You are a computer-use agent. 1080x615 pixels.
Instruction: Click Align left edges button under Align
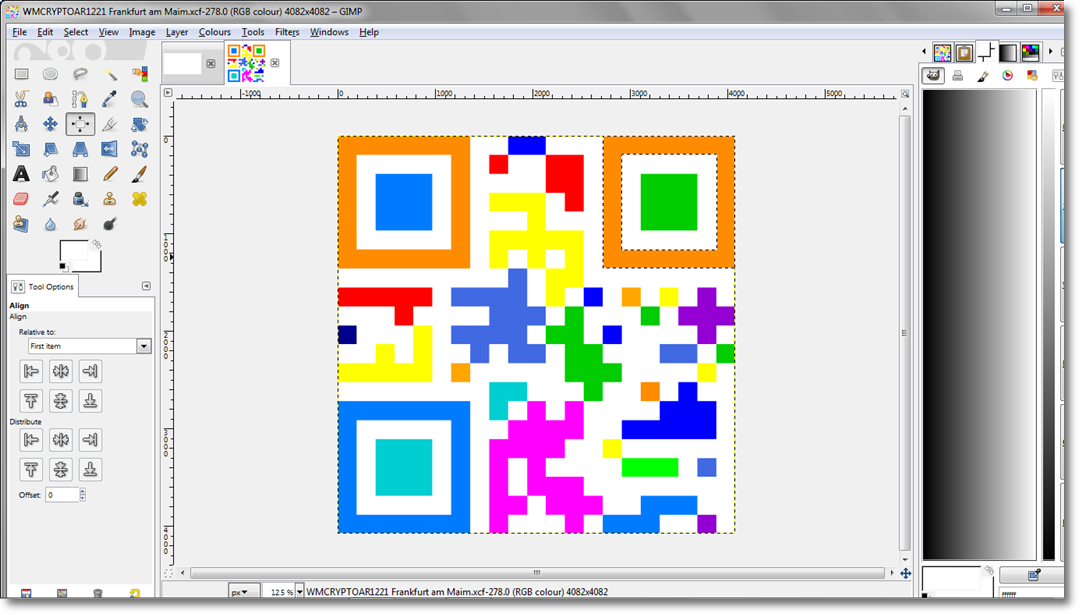coord(31,371)
